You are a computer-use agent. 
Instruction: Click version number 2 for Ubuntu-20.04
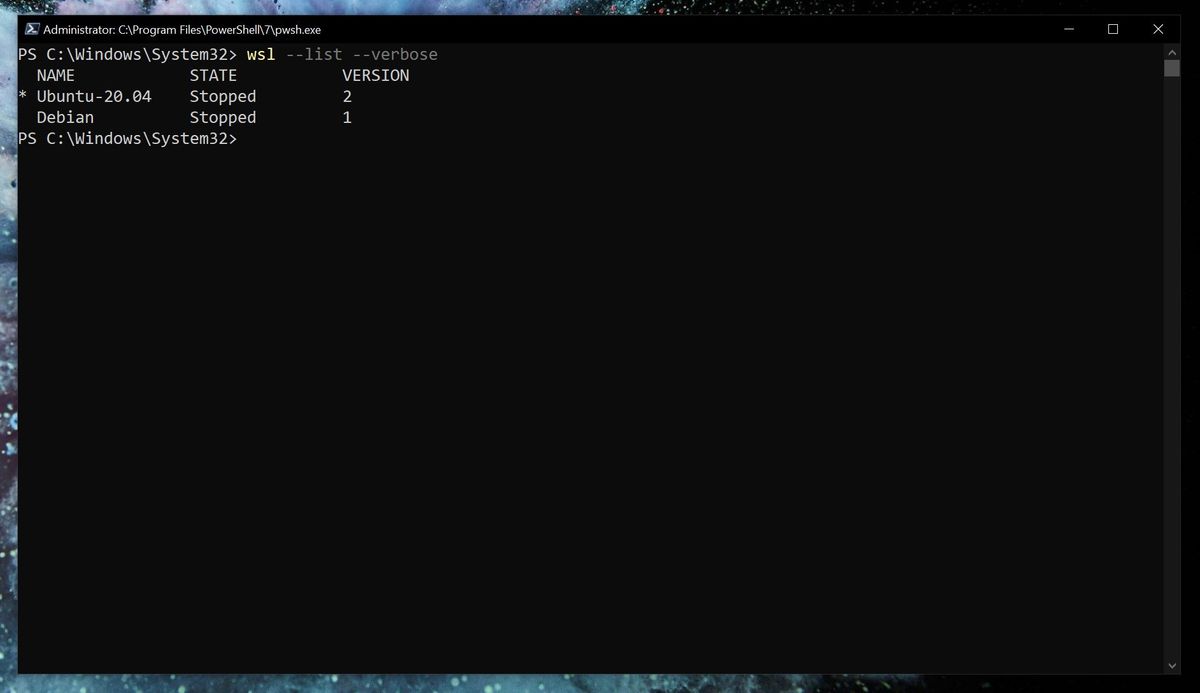tap(348, 96)
